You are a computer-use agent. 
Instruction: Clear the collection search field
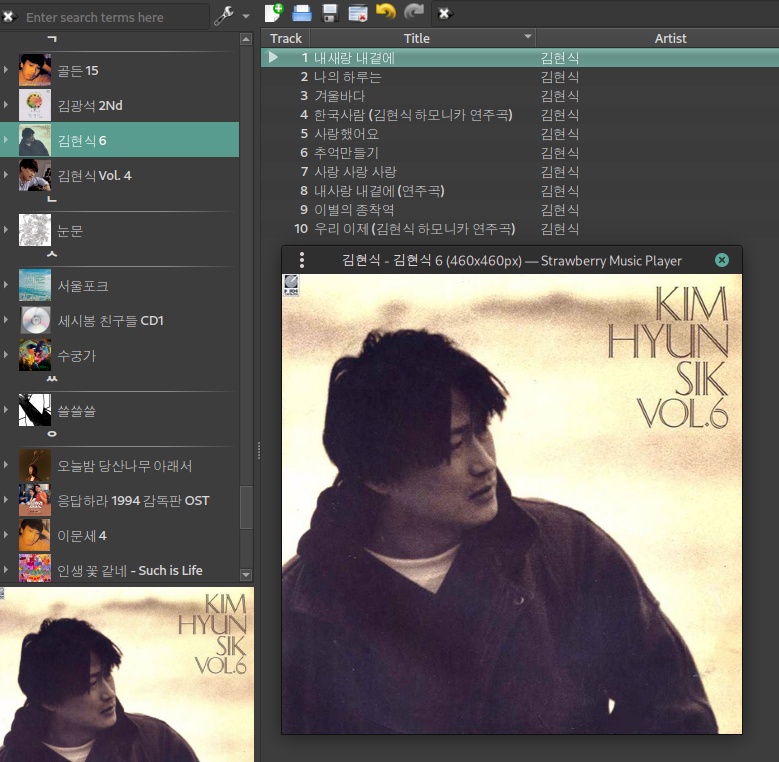[8, 17]
